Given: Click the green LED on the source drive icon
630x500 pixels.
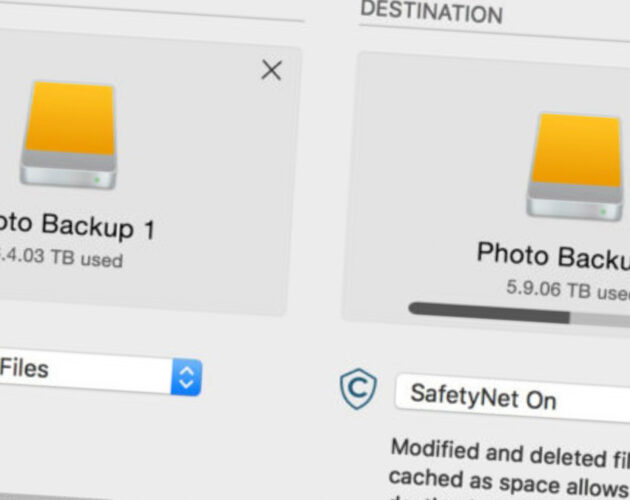Looking at the screenshot, I should point(96,180).
